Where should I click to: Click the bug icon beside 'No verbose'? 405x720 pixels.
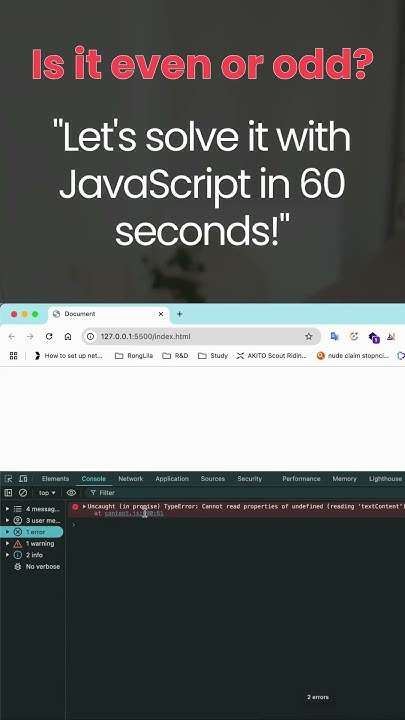(17, 567)
